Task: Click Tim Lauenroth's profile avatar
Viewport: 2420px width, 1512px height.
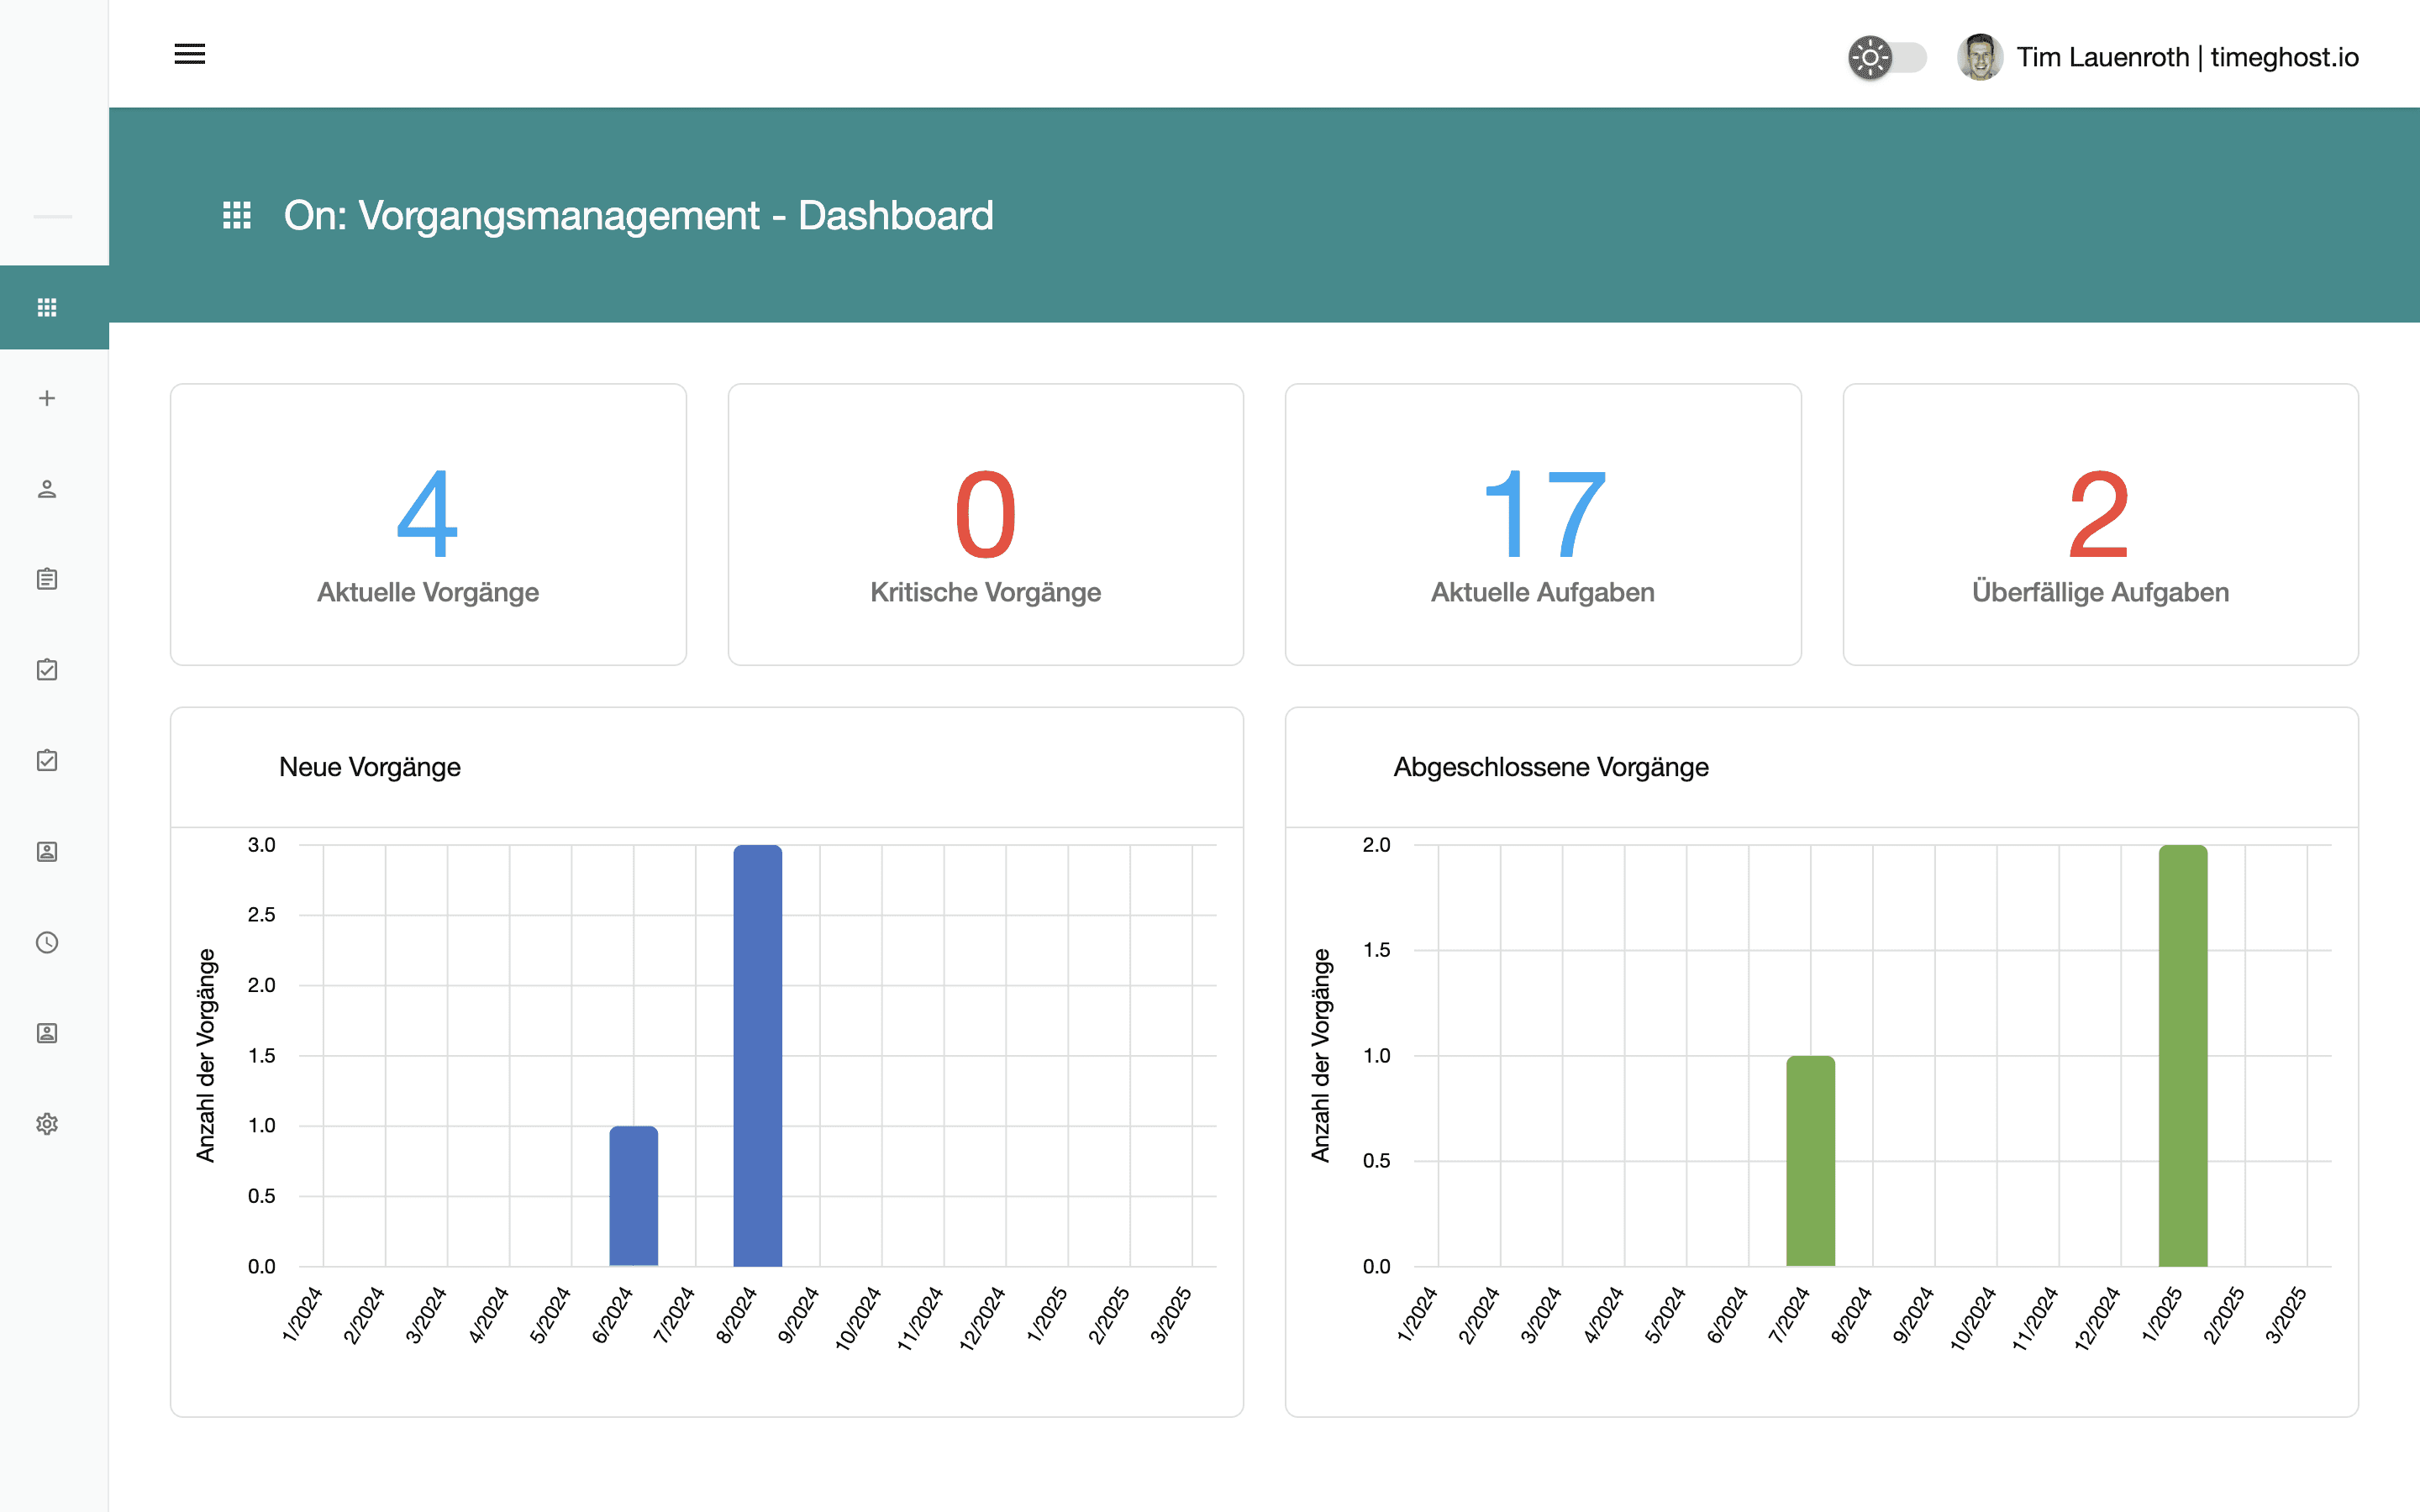Action: [1979, 57]
